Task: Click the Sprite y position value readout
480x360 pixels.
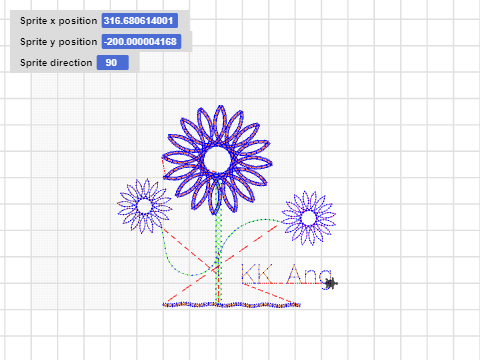Action: (x=141, y=42)
